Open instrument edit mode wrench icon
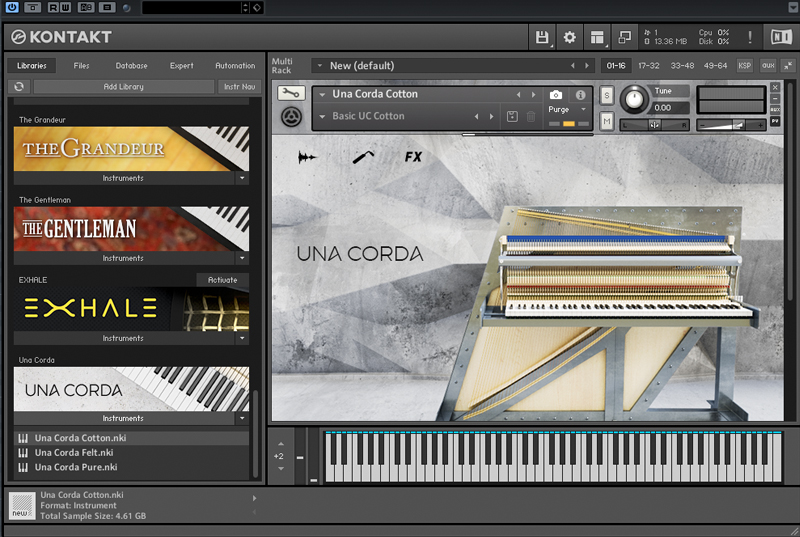The image size is (800, 537). (291, 93)
